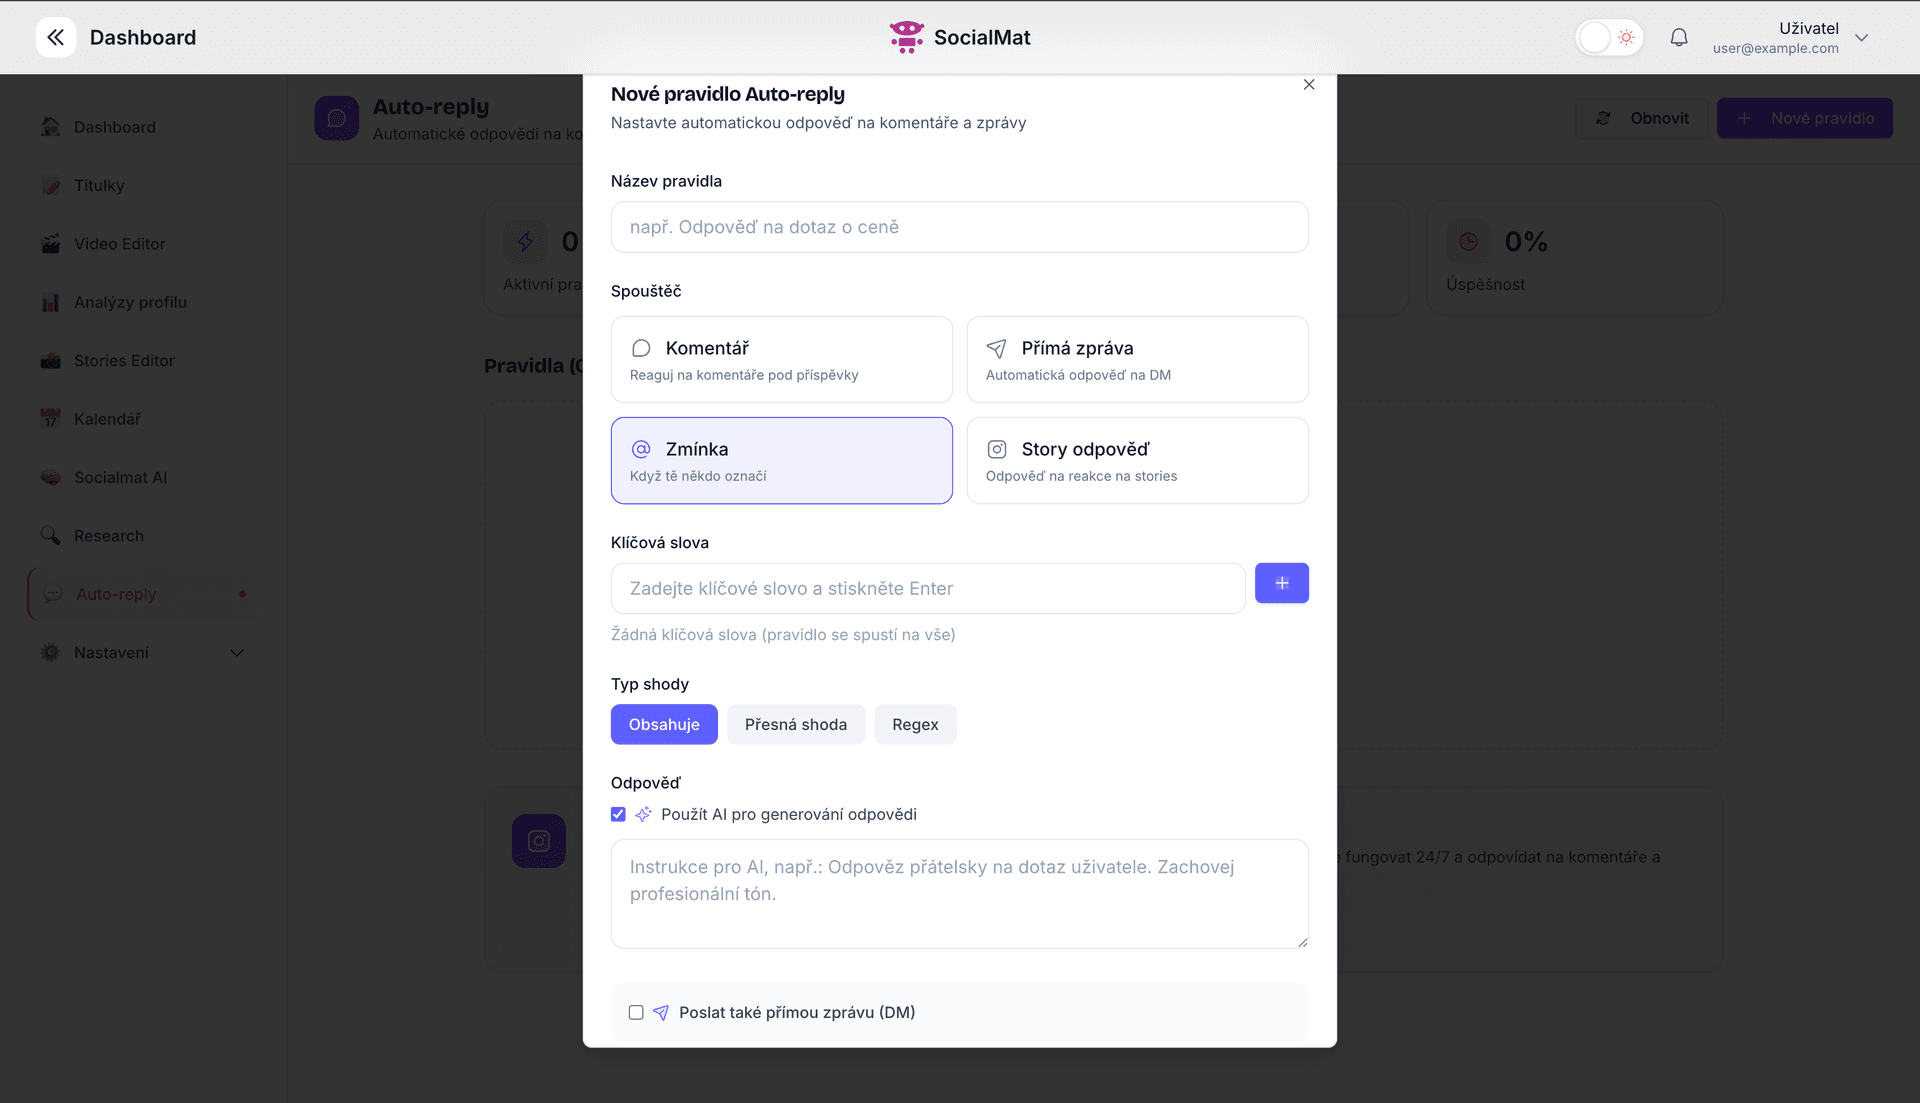Open the Uživatel account dropdown
Image resolution: width=1920 pixels, height=1103 pixels.
click(1861, 38)
